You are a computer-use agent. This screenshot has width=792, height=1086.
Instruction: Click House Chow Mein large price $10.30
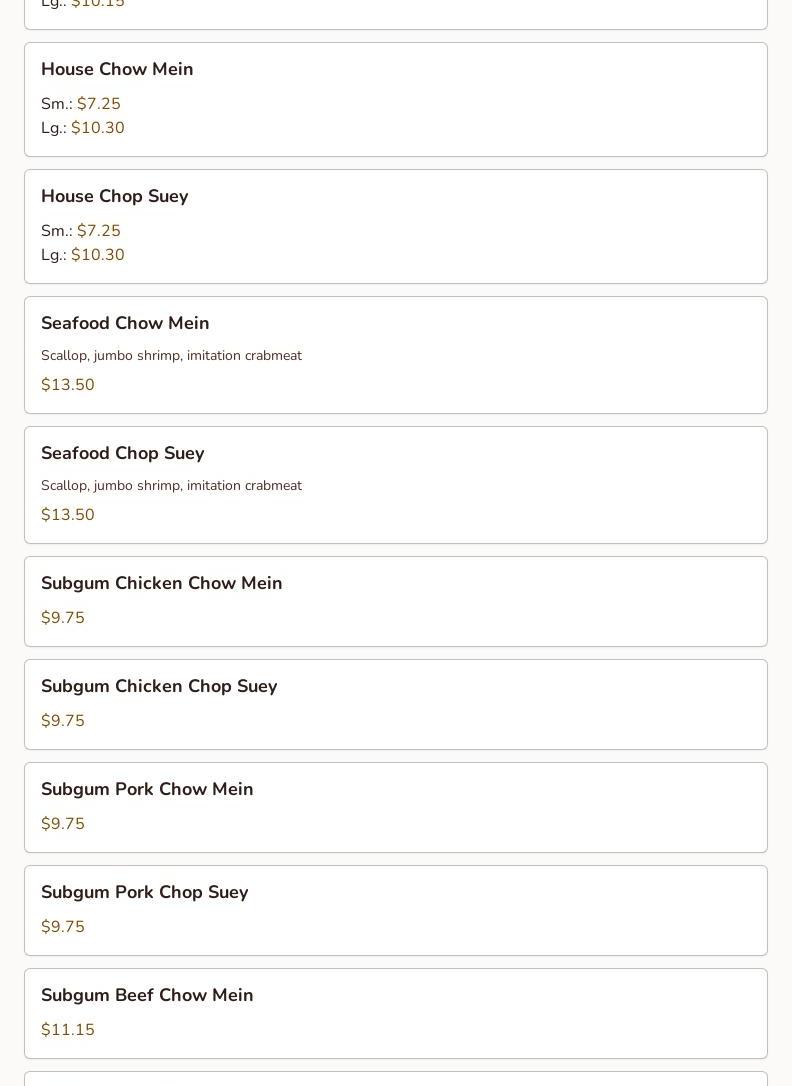point(97,128)
